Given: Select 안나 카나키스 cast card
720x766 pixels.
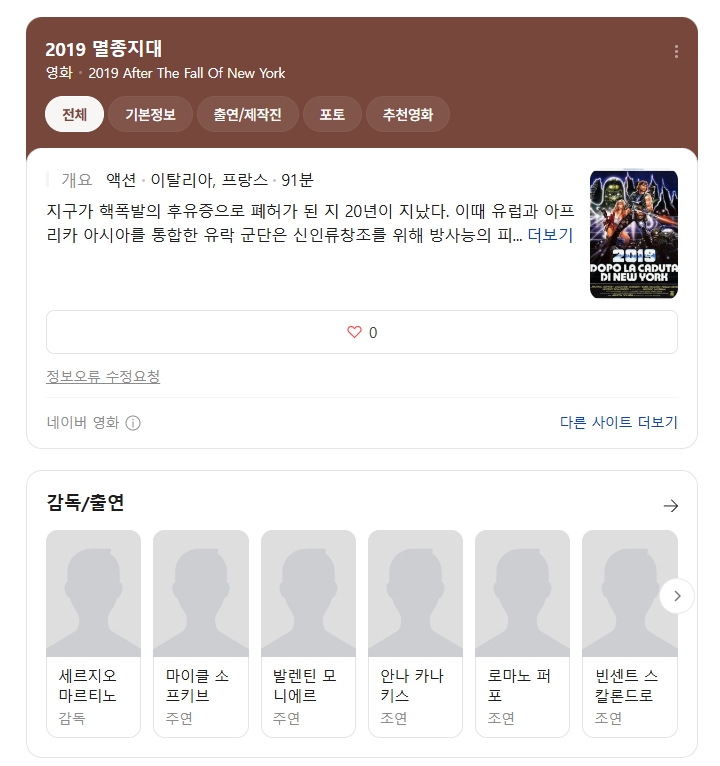Looking at the screenshot, I should 415,634.
